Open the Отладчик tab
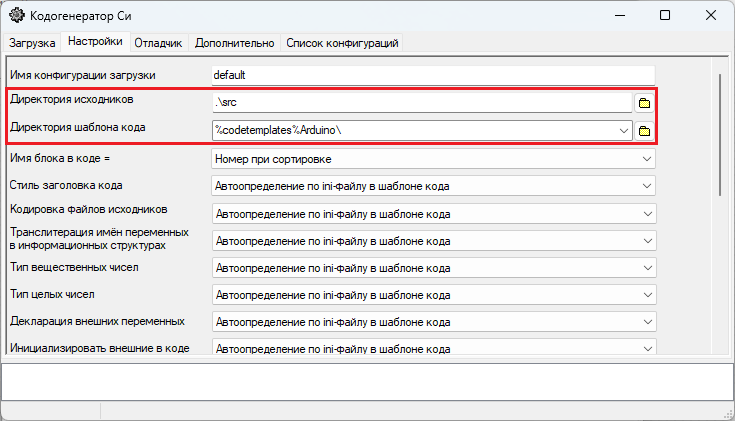 click(x=160, y=43)
